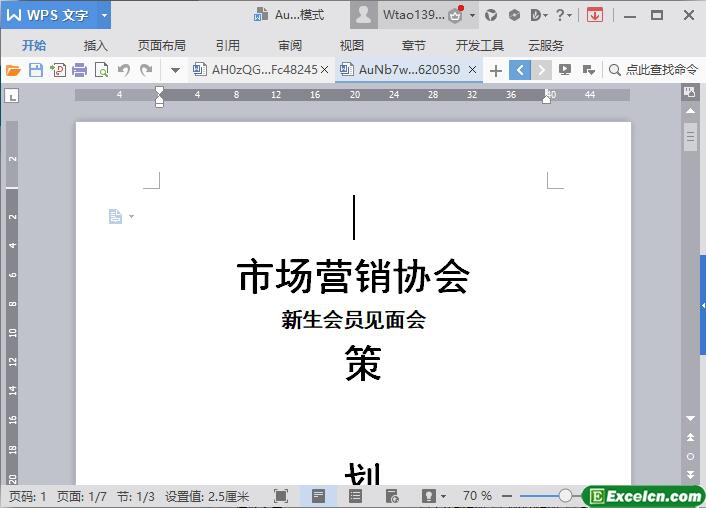Click the red download arrow icon in the title bar
The height and width of the screenshot is (508, 706).
tap(595, 15)
